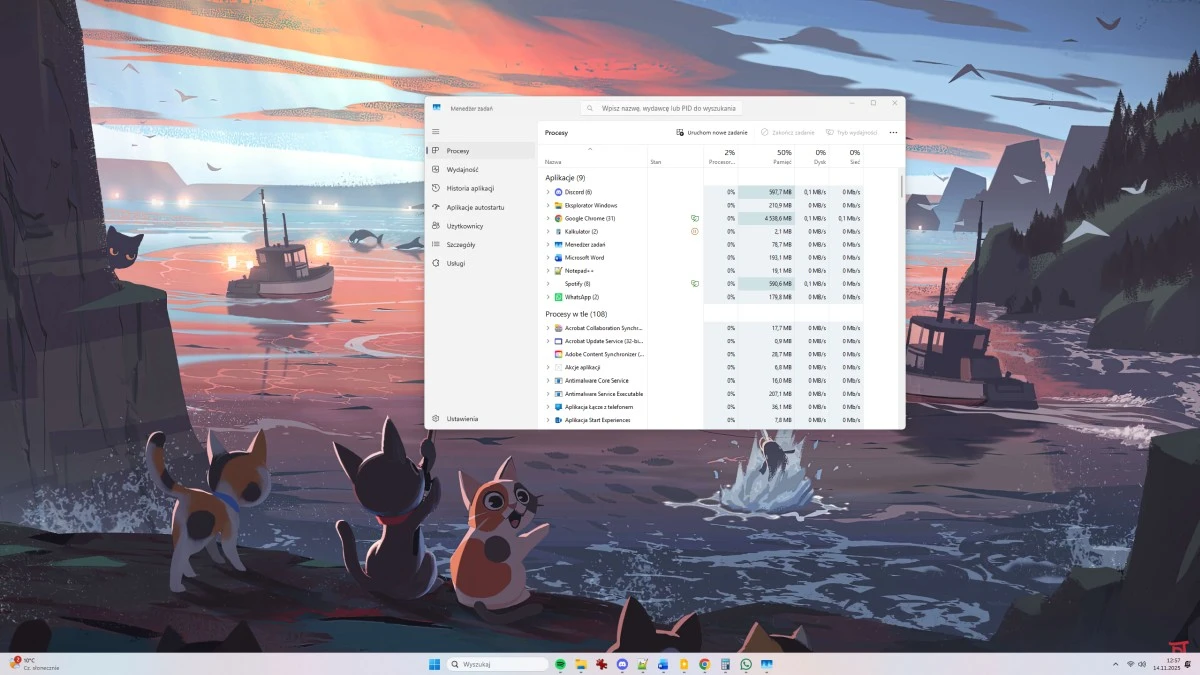Open the Wydajność performance sidebar icon
Screen dimensions: 1200x675
(436, 169)
